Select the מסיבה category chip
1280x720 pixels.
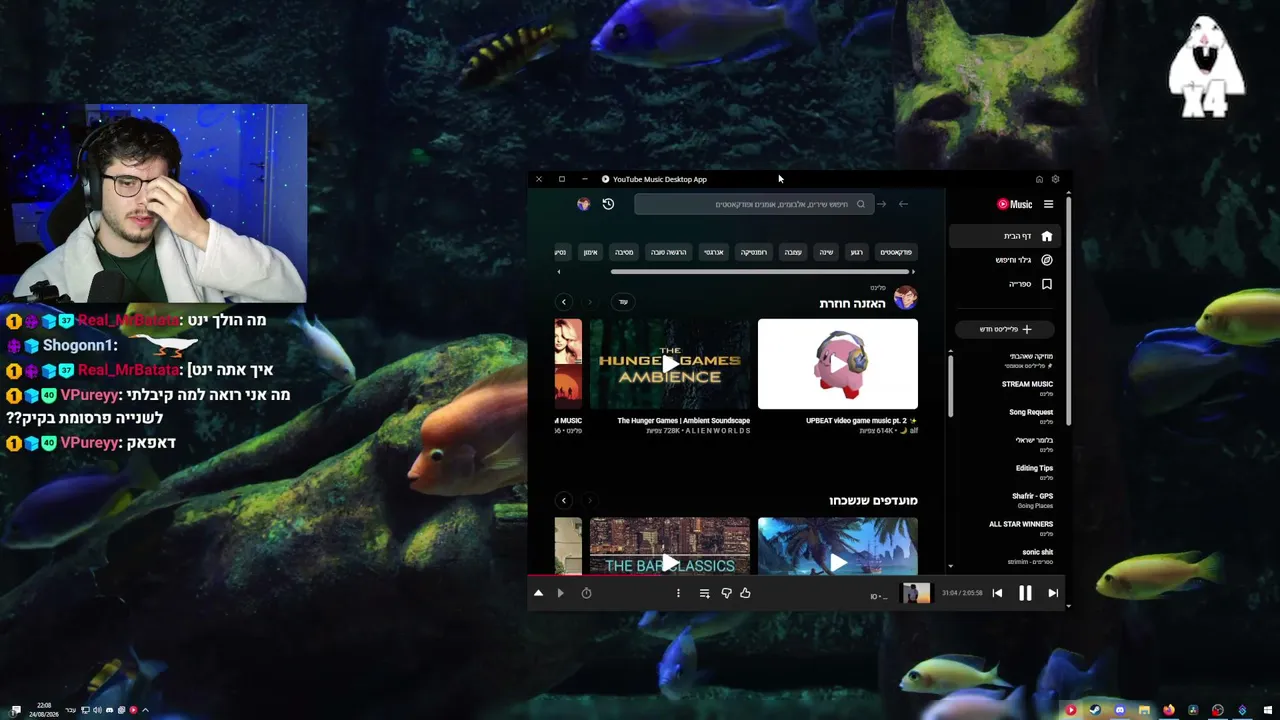coord(624,252)
